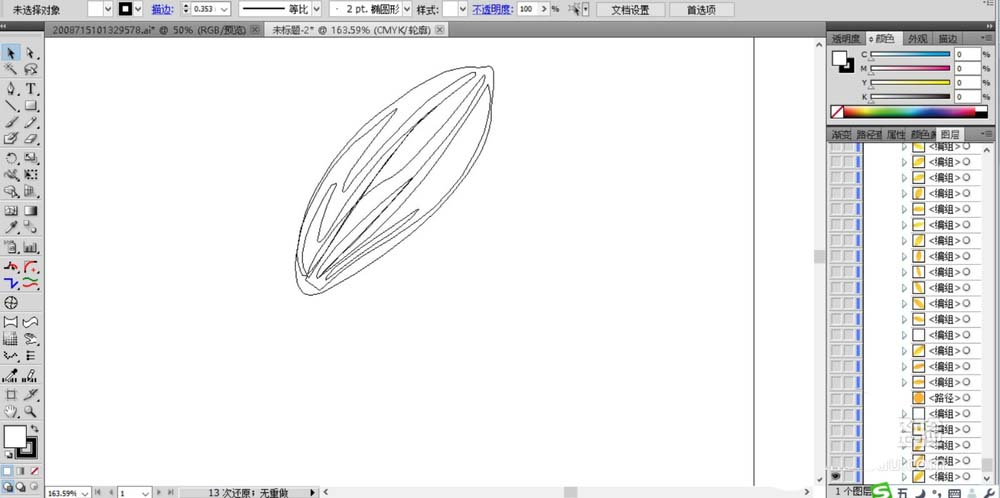Adjust the K black slider

[x=910, y=98]
